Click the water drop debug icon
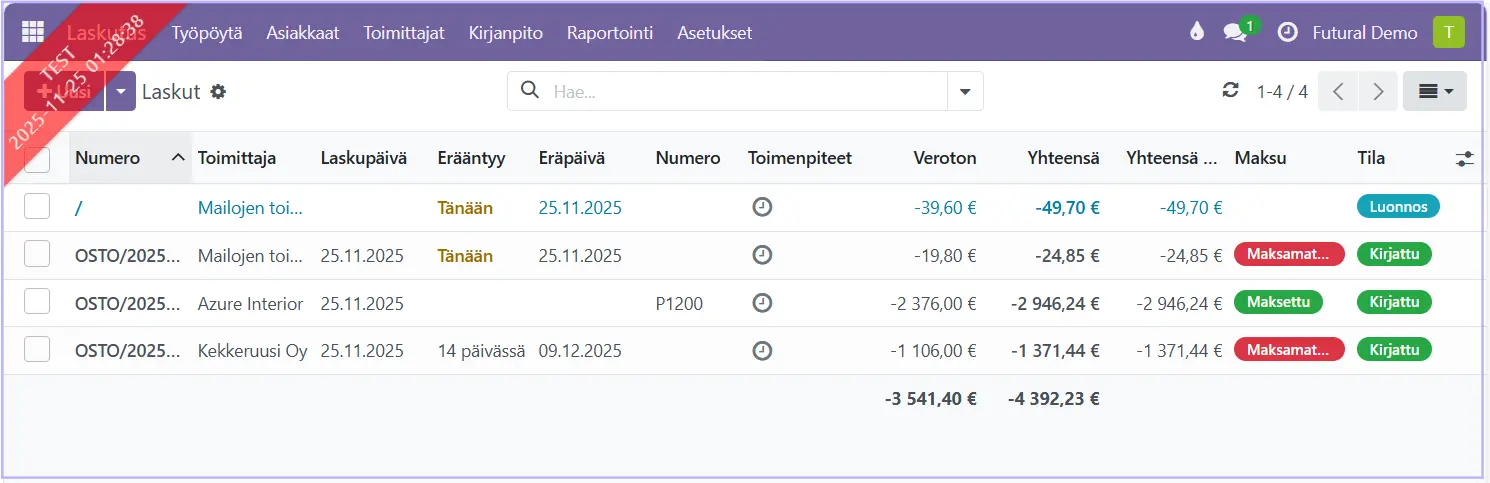1490x483 pixels. (x=1196, y=32)
